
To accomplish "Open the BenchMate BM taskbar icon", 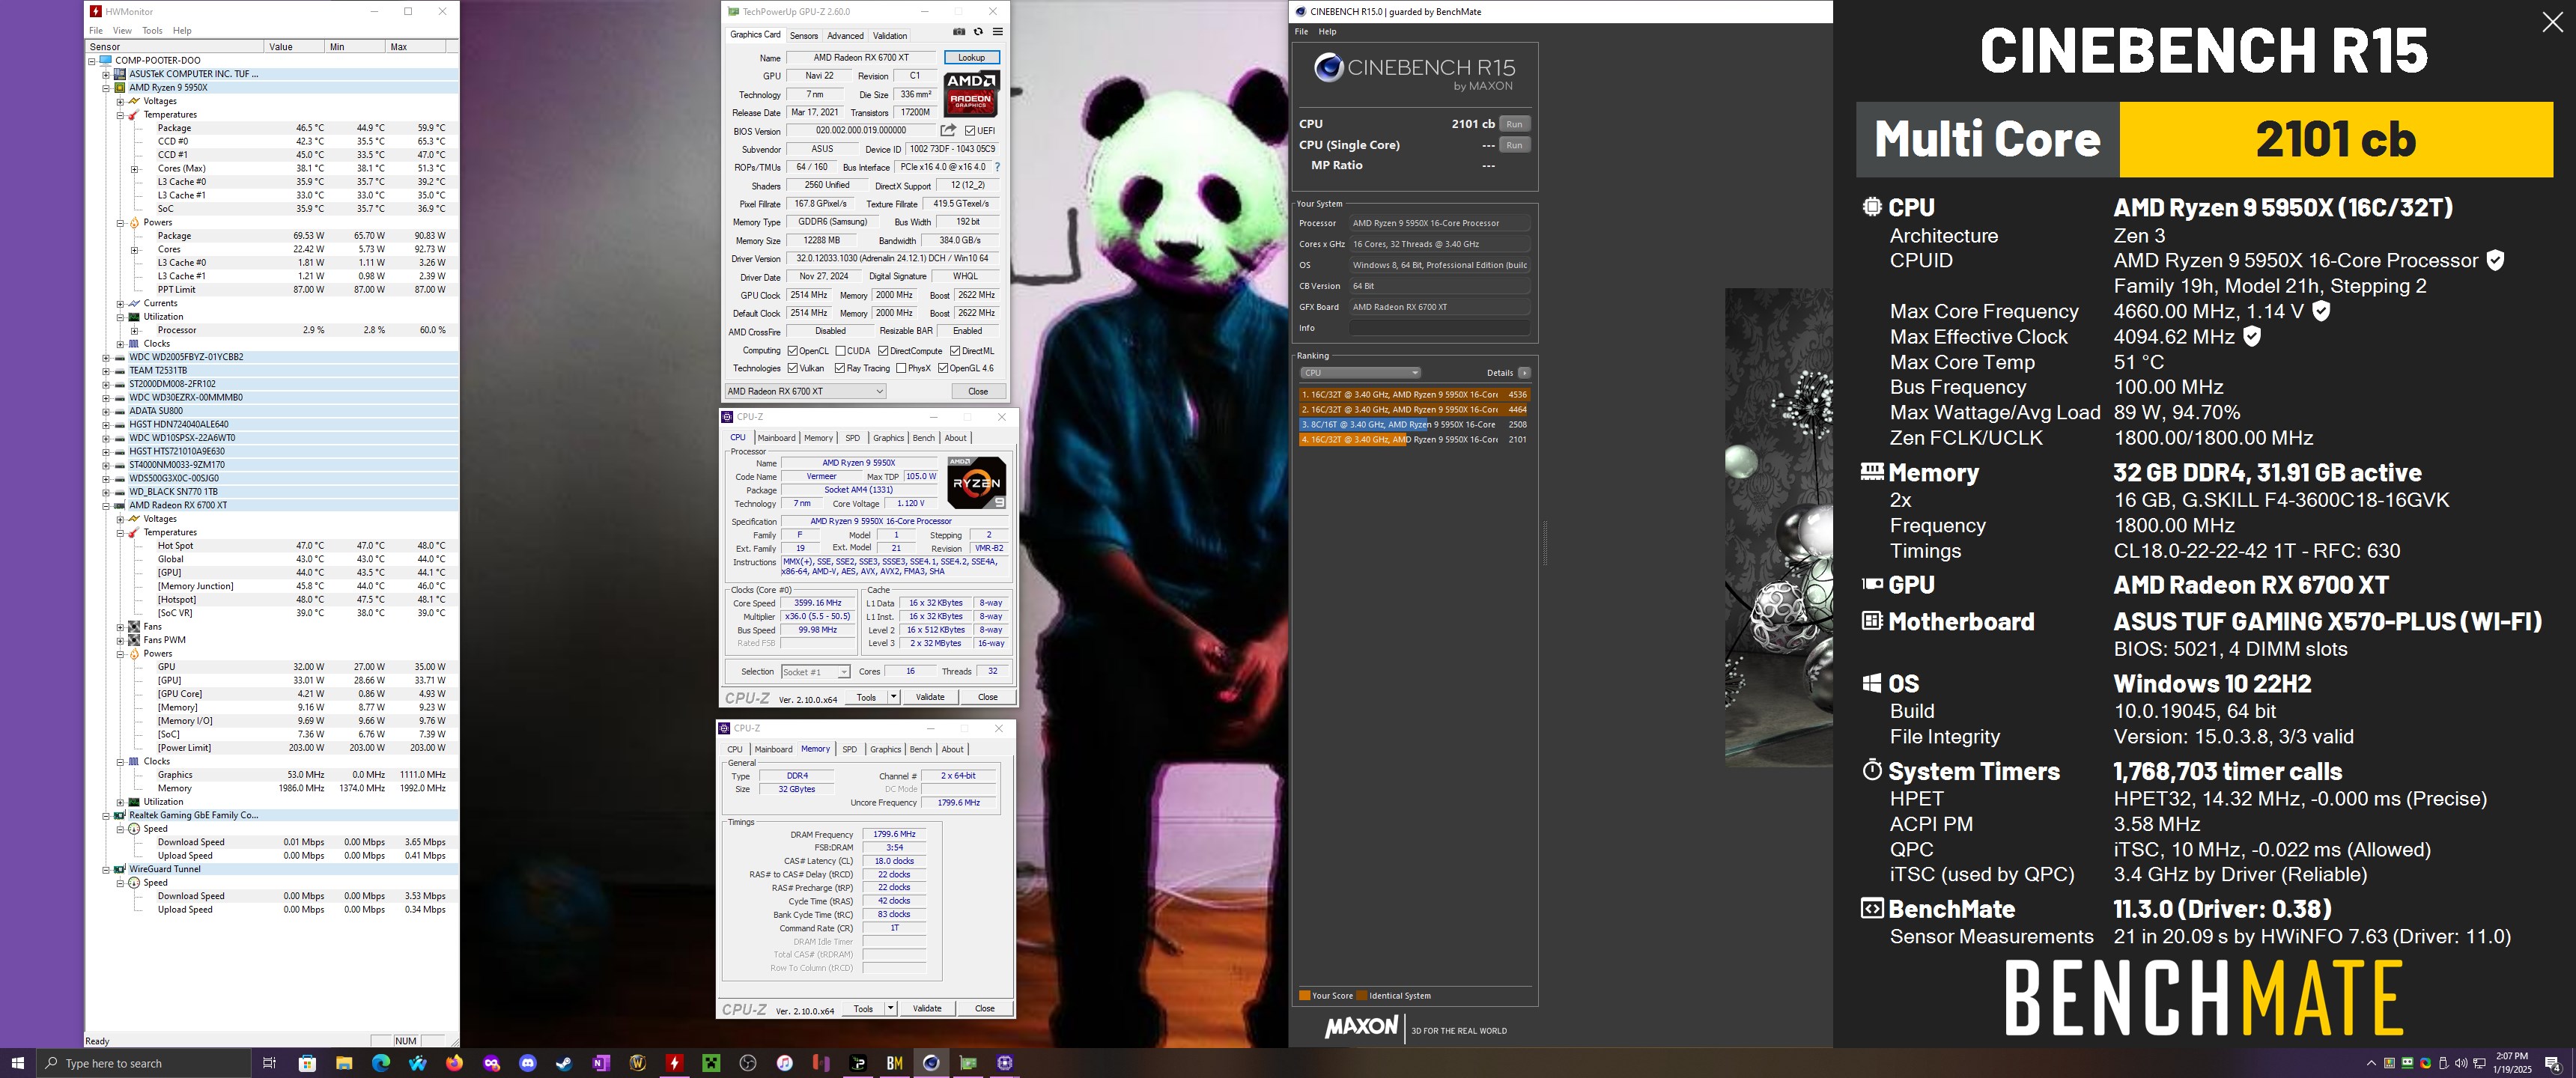I will (894, 1063).
